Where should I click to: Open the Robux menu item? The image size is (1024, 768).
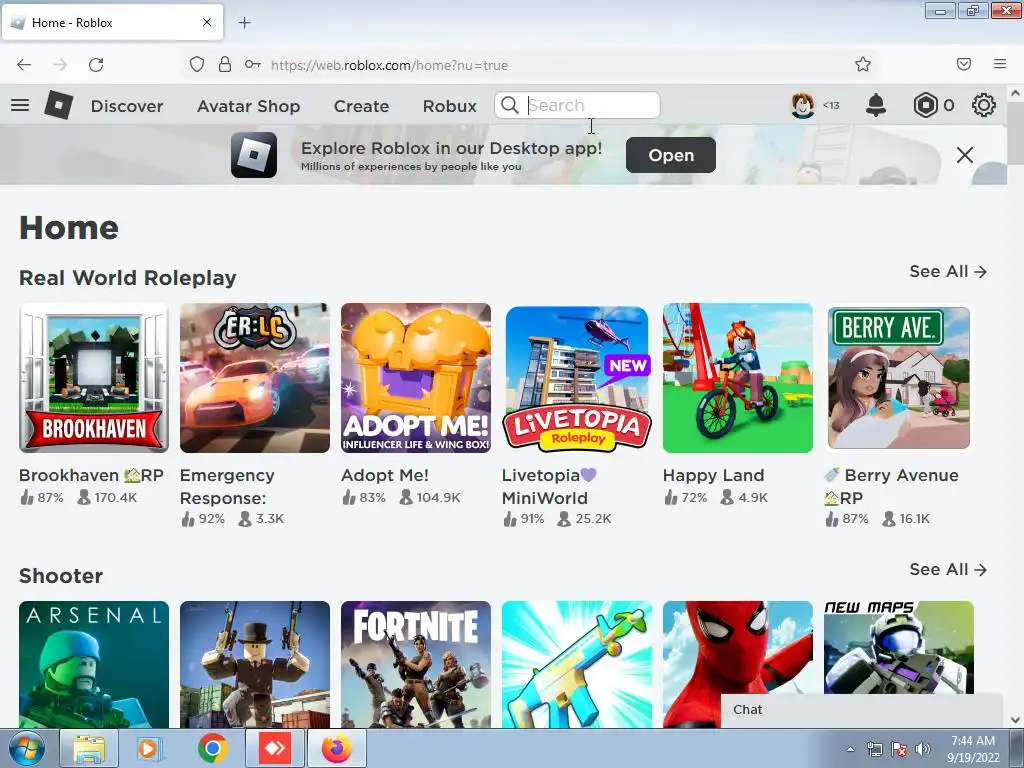coord(449,106)
